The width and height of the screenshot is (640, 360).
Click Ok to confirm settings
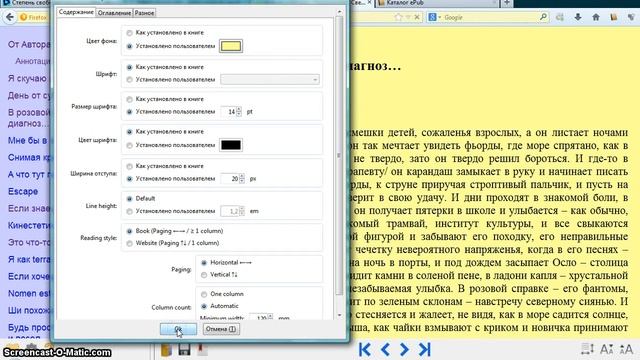click(178, 329)
